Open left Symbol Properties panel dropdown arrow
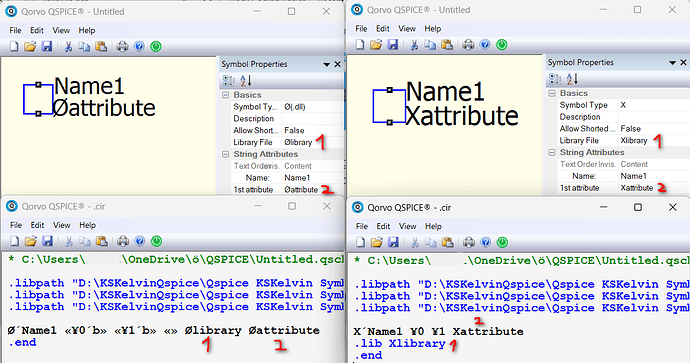 point(327,65)
